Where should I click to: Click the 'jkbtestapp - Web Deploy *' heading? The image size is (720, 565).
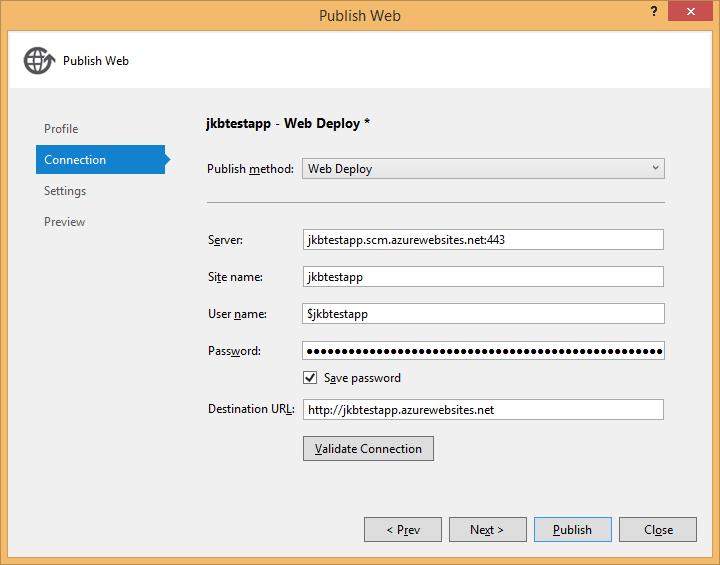tap(288, 124)
